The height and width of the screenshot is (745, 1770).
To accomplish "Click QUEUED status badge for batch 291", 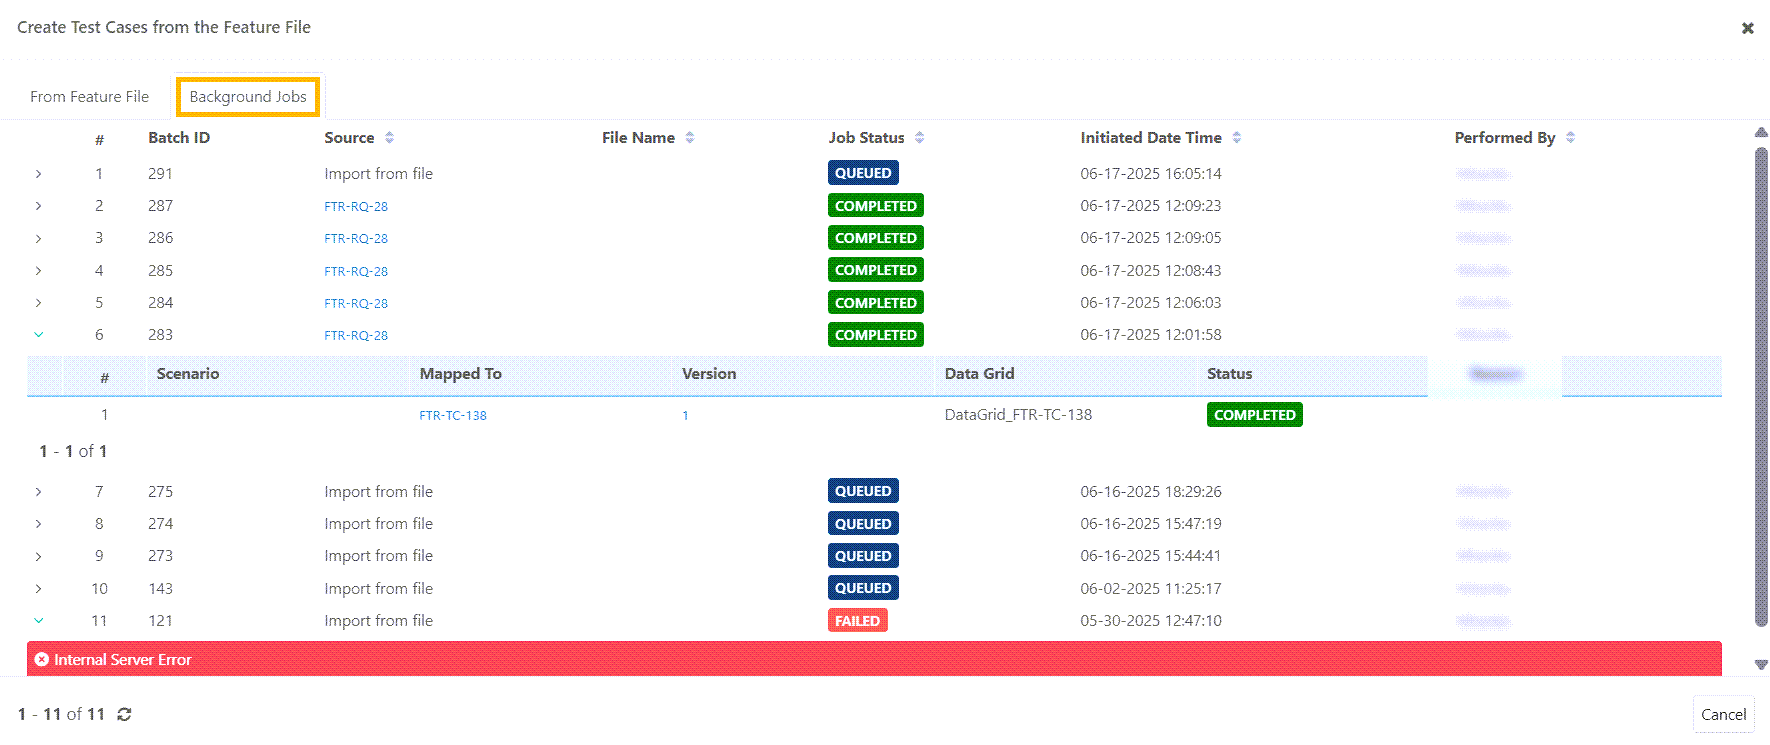I will click(x=863, y=173).
